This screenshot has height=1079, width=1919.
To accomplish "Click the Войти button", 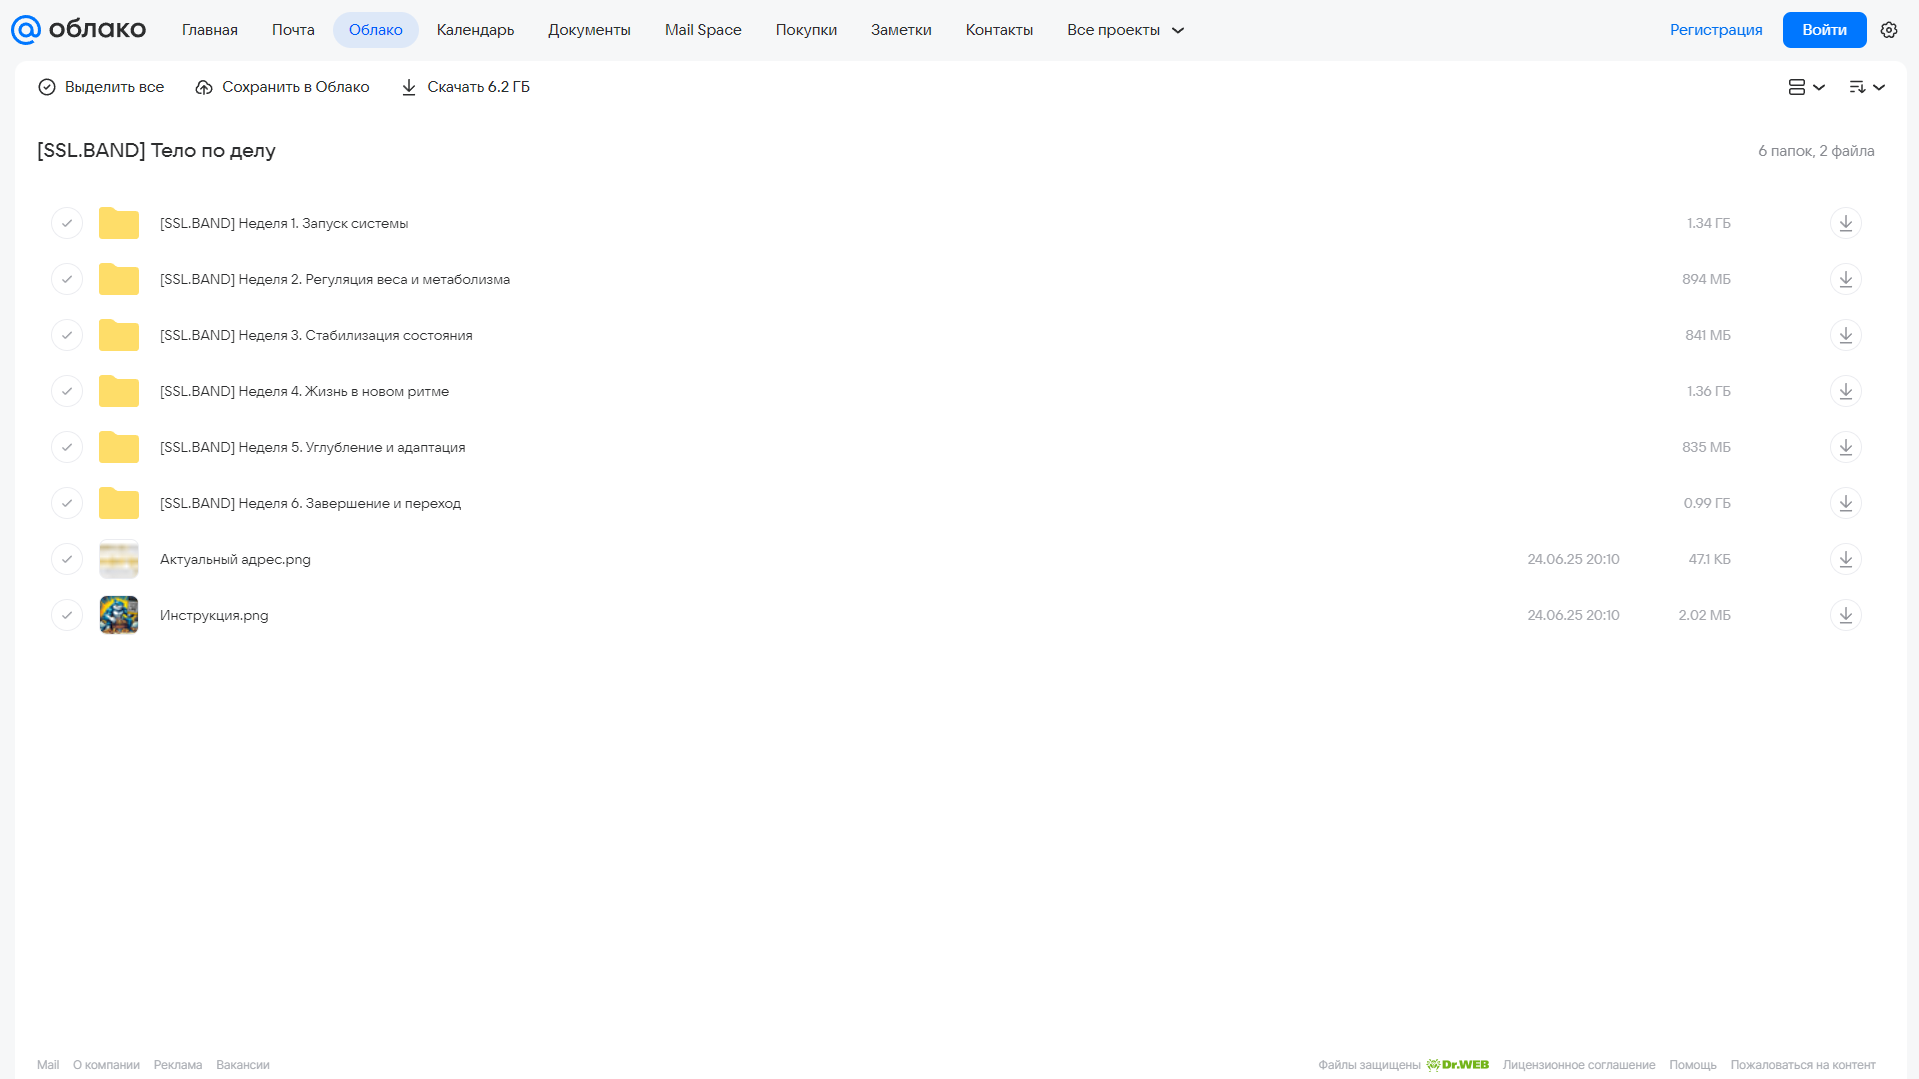I will click(x=1824, y=30).
